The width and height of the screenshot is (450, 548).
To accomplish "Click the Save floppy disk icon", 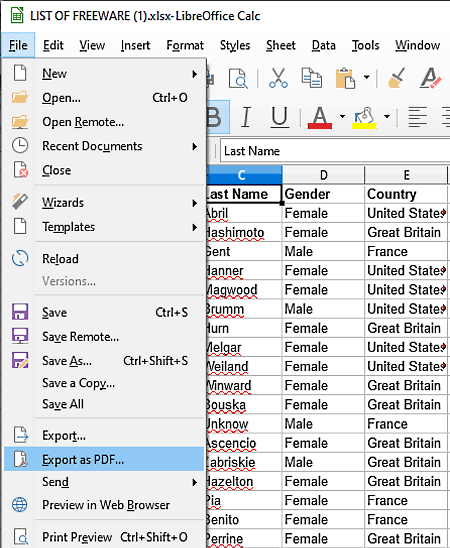I will coord(20,312).
